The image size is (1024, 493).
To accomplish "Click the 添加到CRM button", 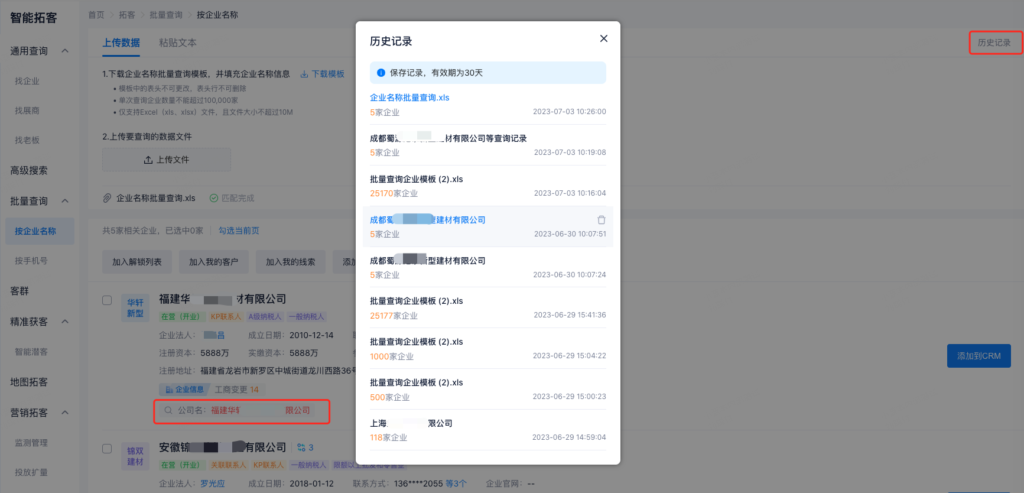I will point(979,355).
